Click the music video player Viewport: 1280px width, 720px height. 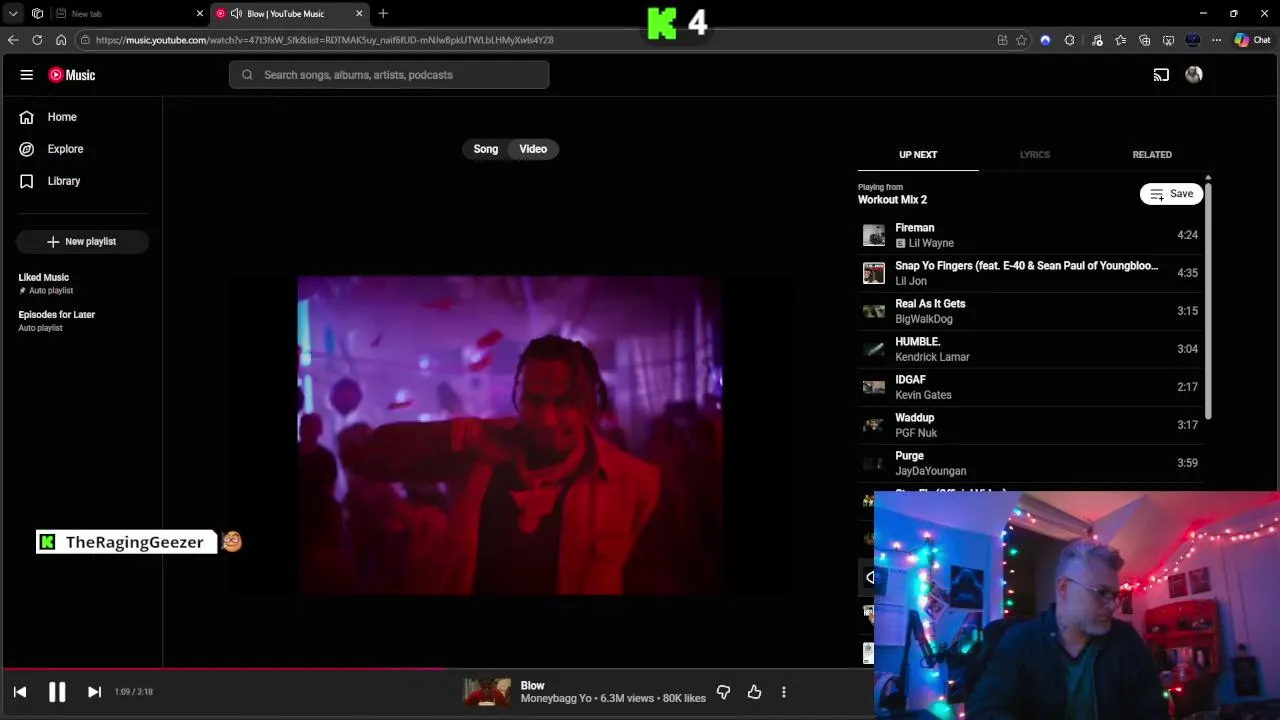[x=510, y=436]
